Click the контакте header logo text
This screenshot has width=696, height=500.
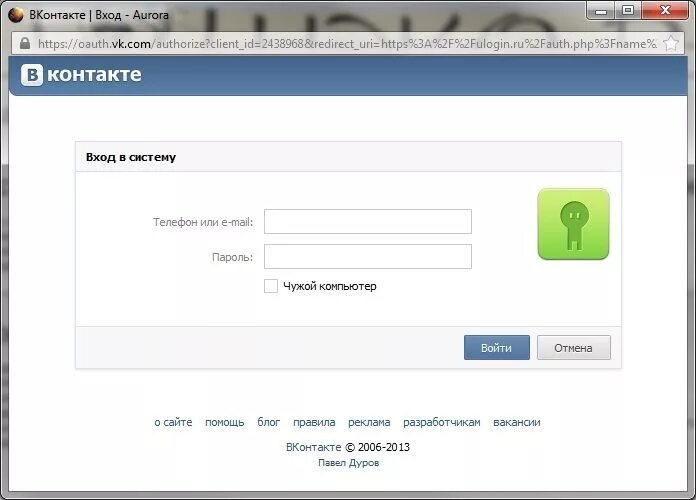pos(94,75)
